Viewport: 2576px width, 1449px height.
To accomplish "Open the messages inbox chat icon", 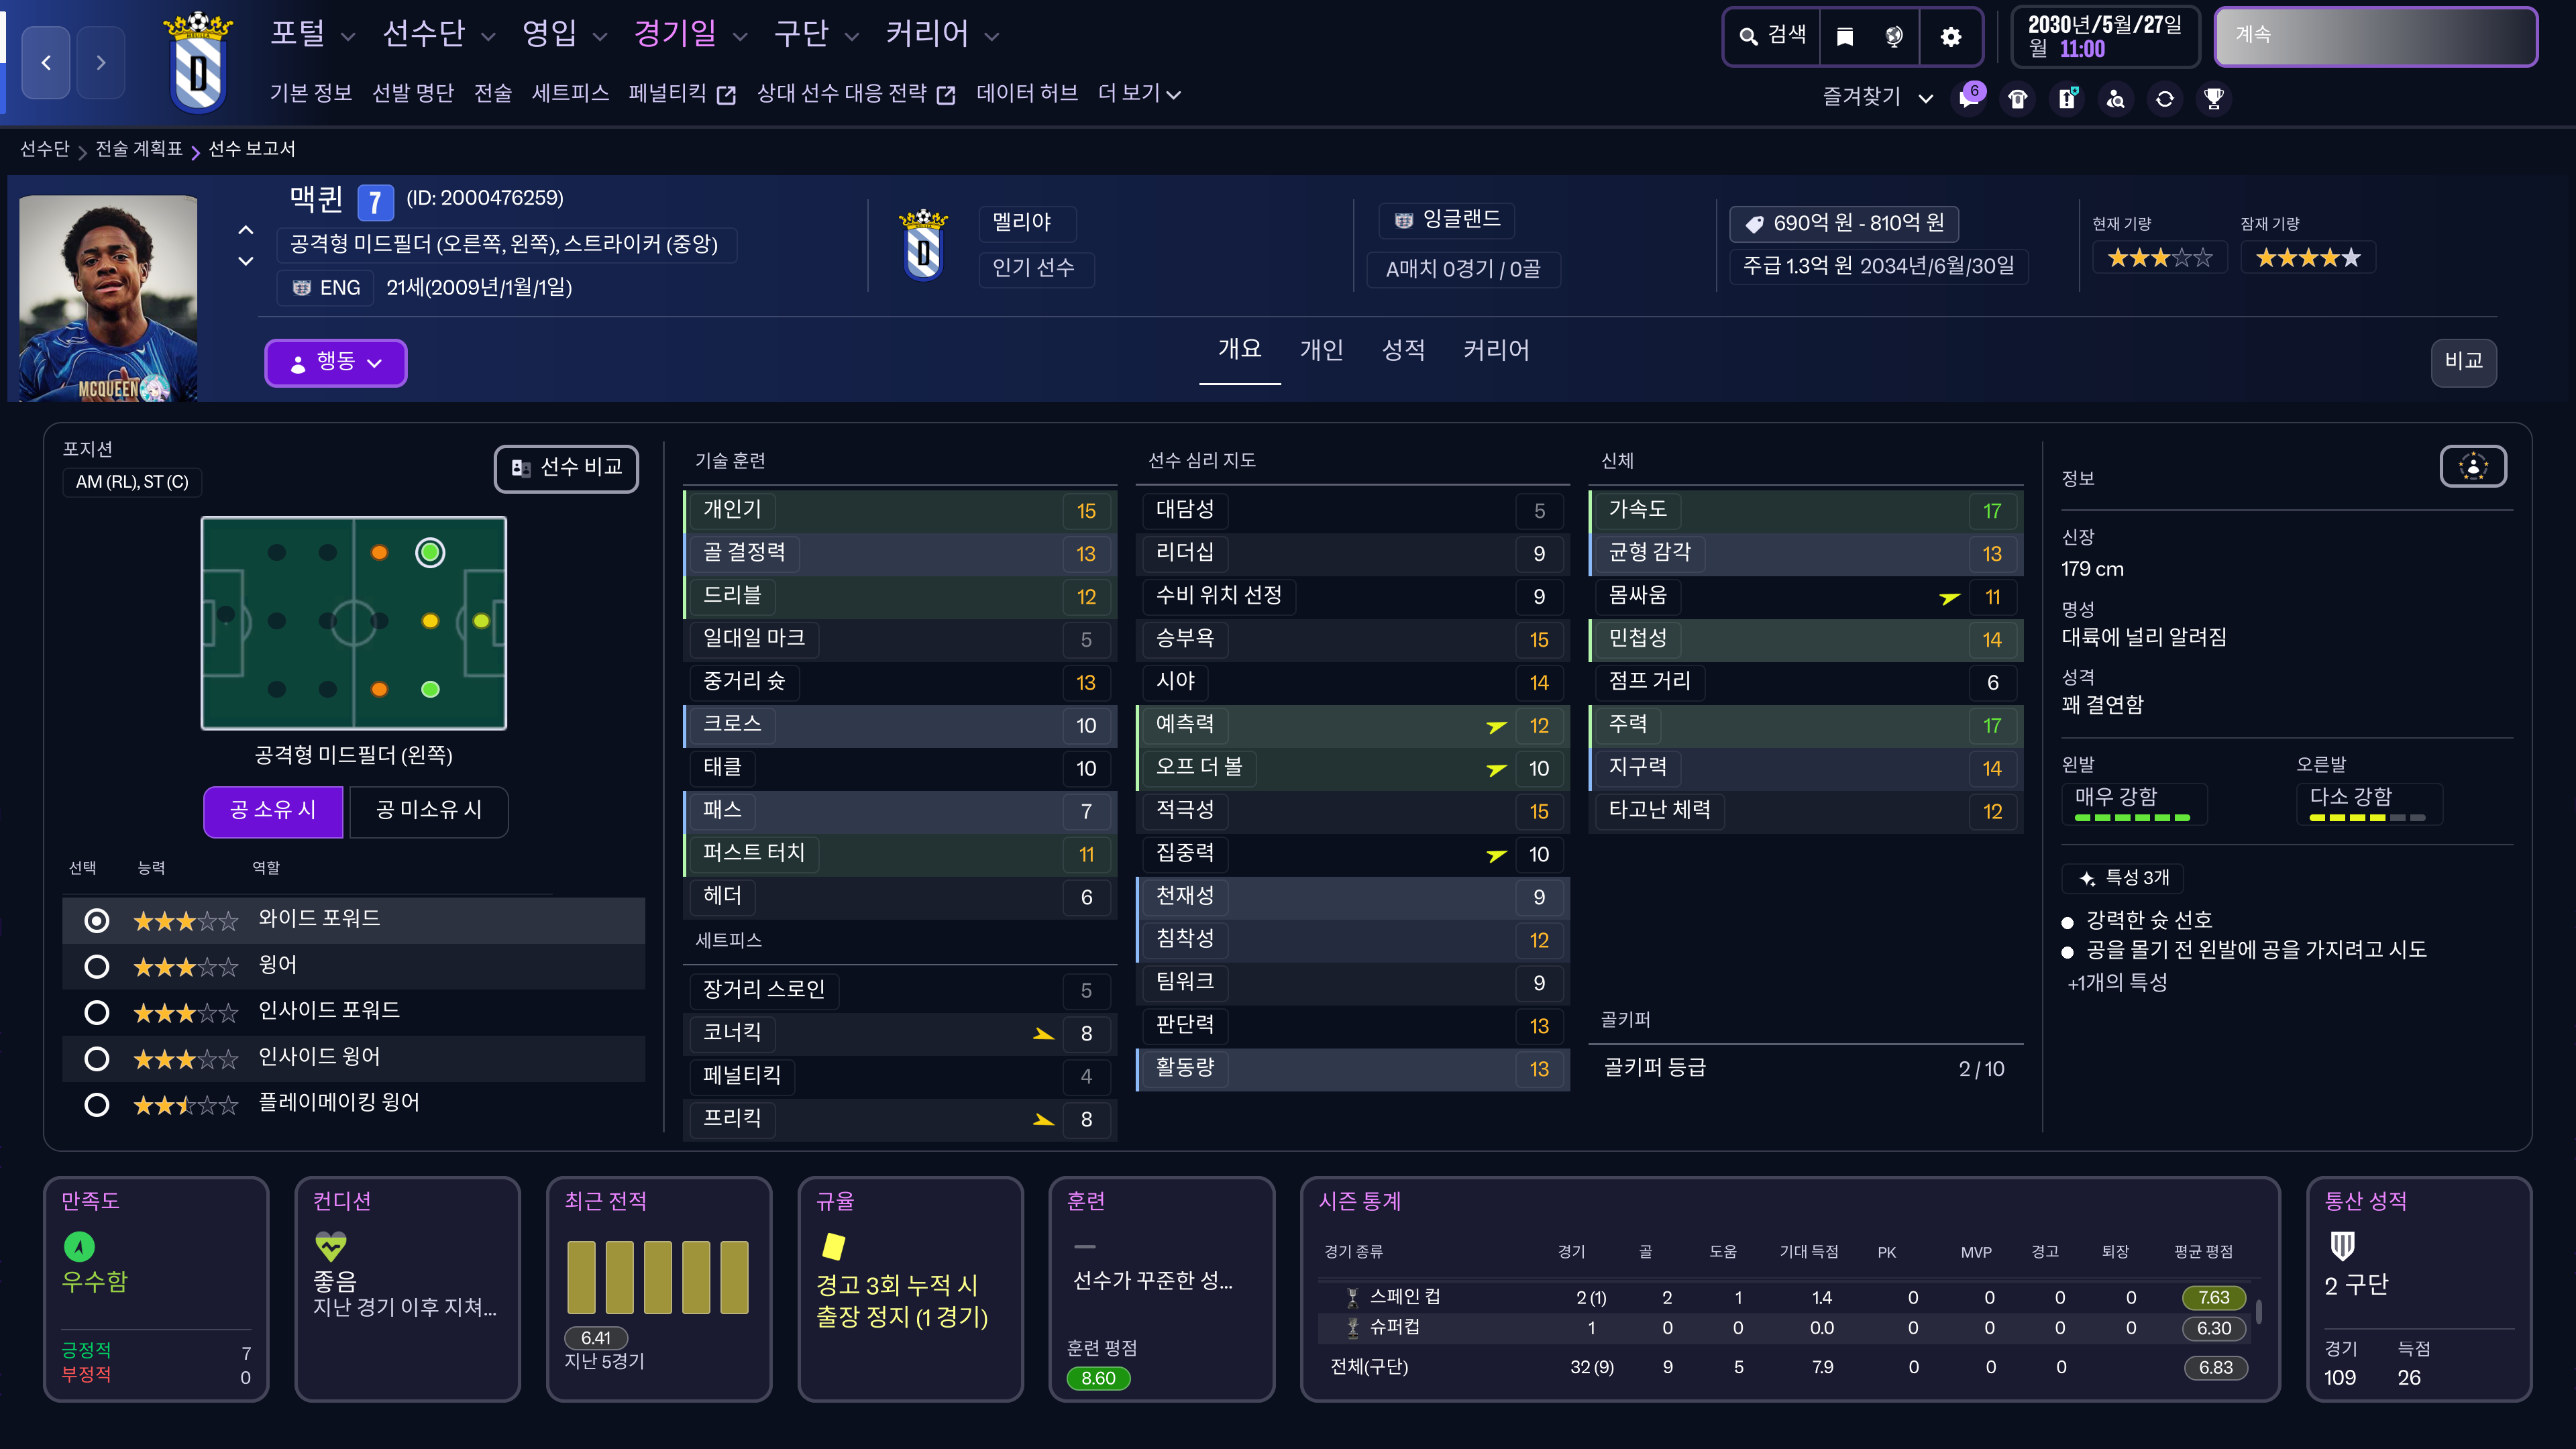I will 1968,99.
